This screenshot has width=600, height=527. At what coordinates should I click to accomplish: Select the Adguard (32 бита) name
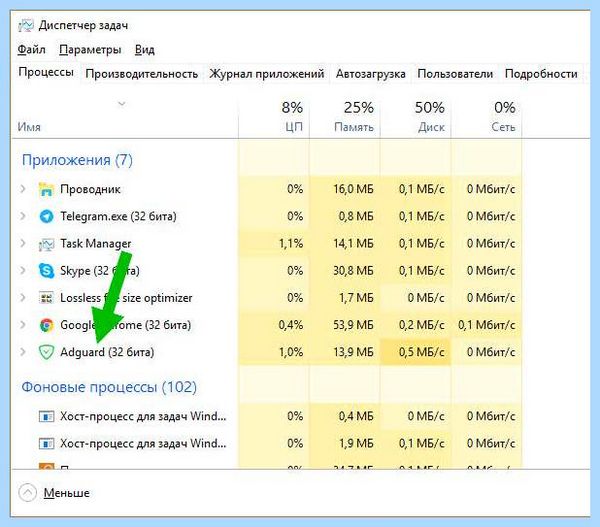[x=107, y=352]
